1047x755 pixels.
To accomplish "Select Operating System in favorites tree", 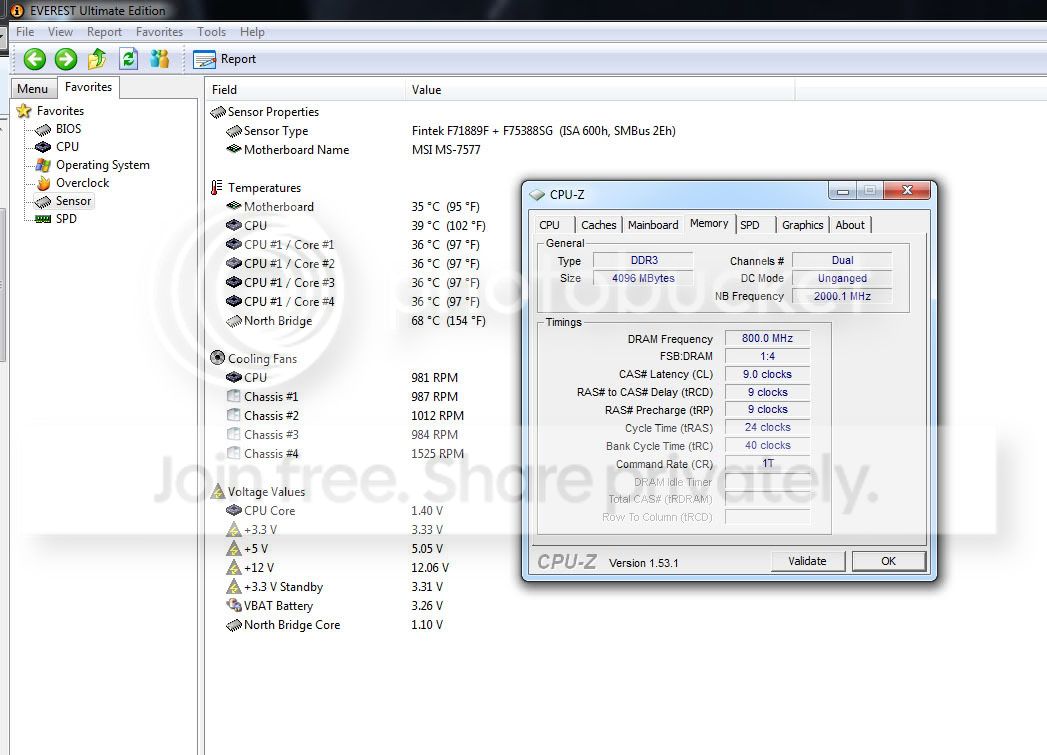I will point(102,165).
